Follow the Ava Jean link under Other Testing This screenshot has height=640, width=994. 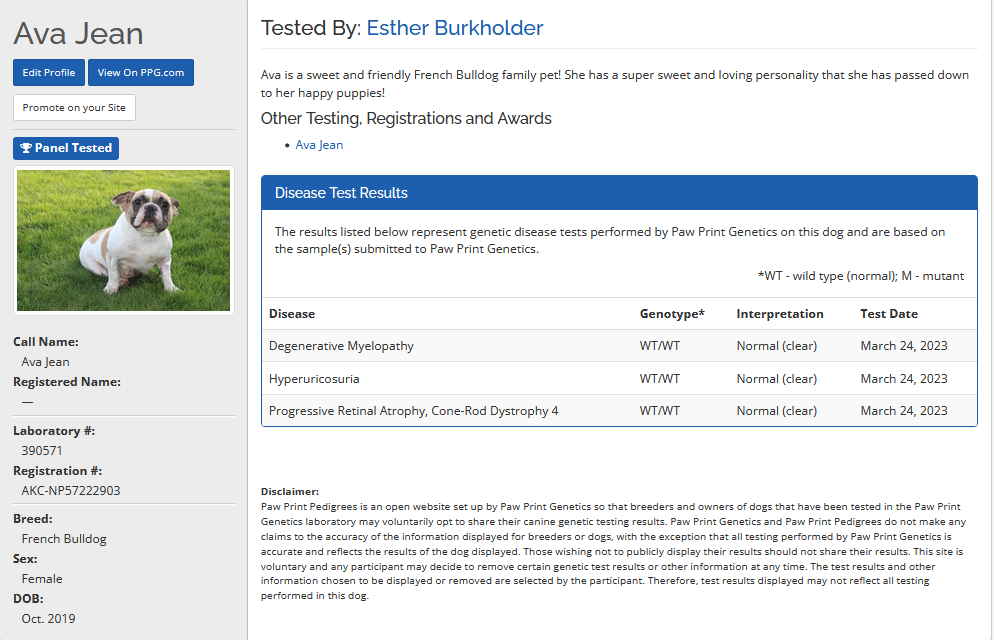pos(319,145)
